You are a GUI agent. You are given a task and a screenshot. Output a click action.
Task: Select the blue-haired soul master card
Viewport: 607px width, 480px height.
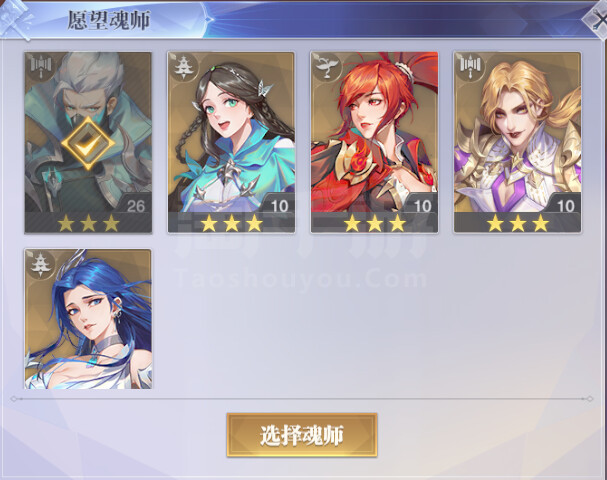[x=88, y=319]
